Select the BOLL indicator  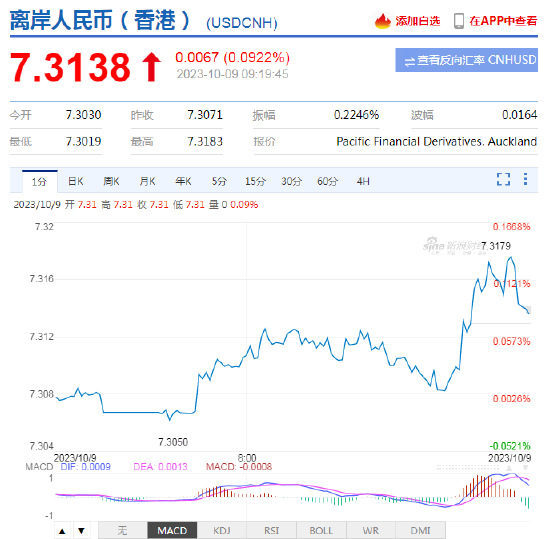pyautogui.click(x=321, y=531)
